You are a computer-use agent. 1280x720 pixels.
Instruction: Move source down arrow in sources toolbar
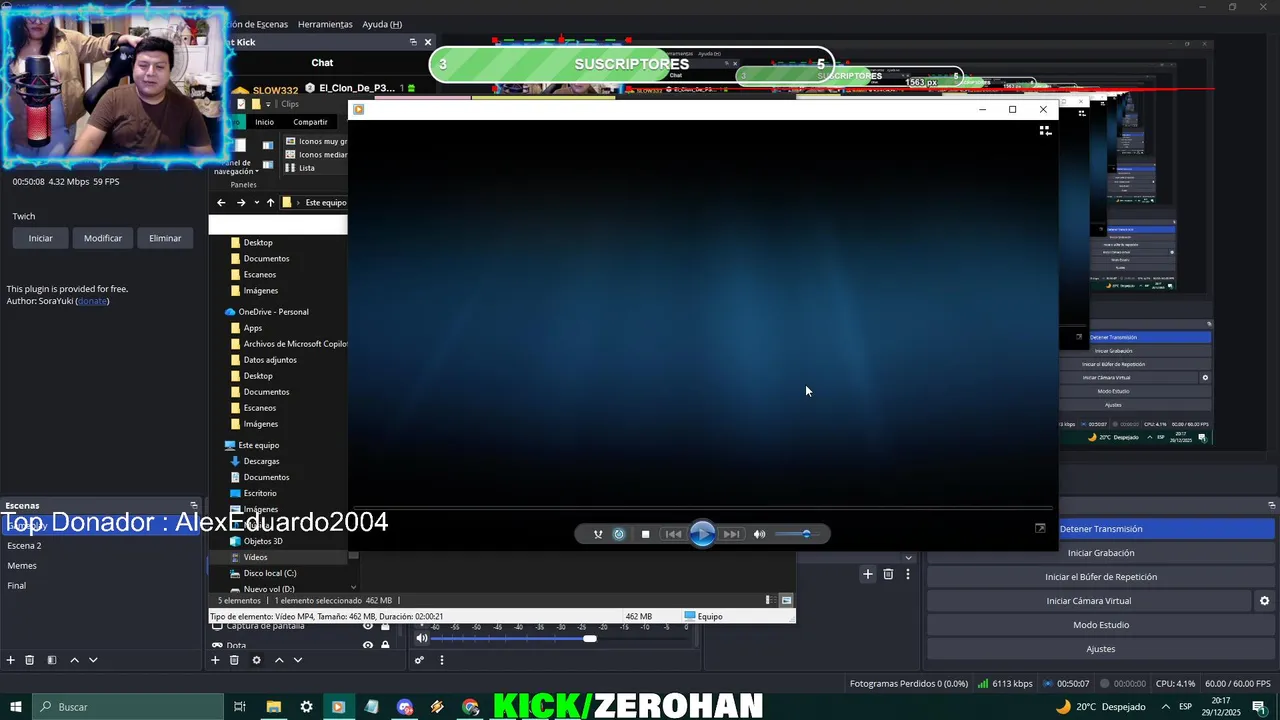click(x=297, y=660)
